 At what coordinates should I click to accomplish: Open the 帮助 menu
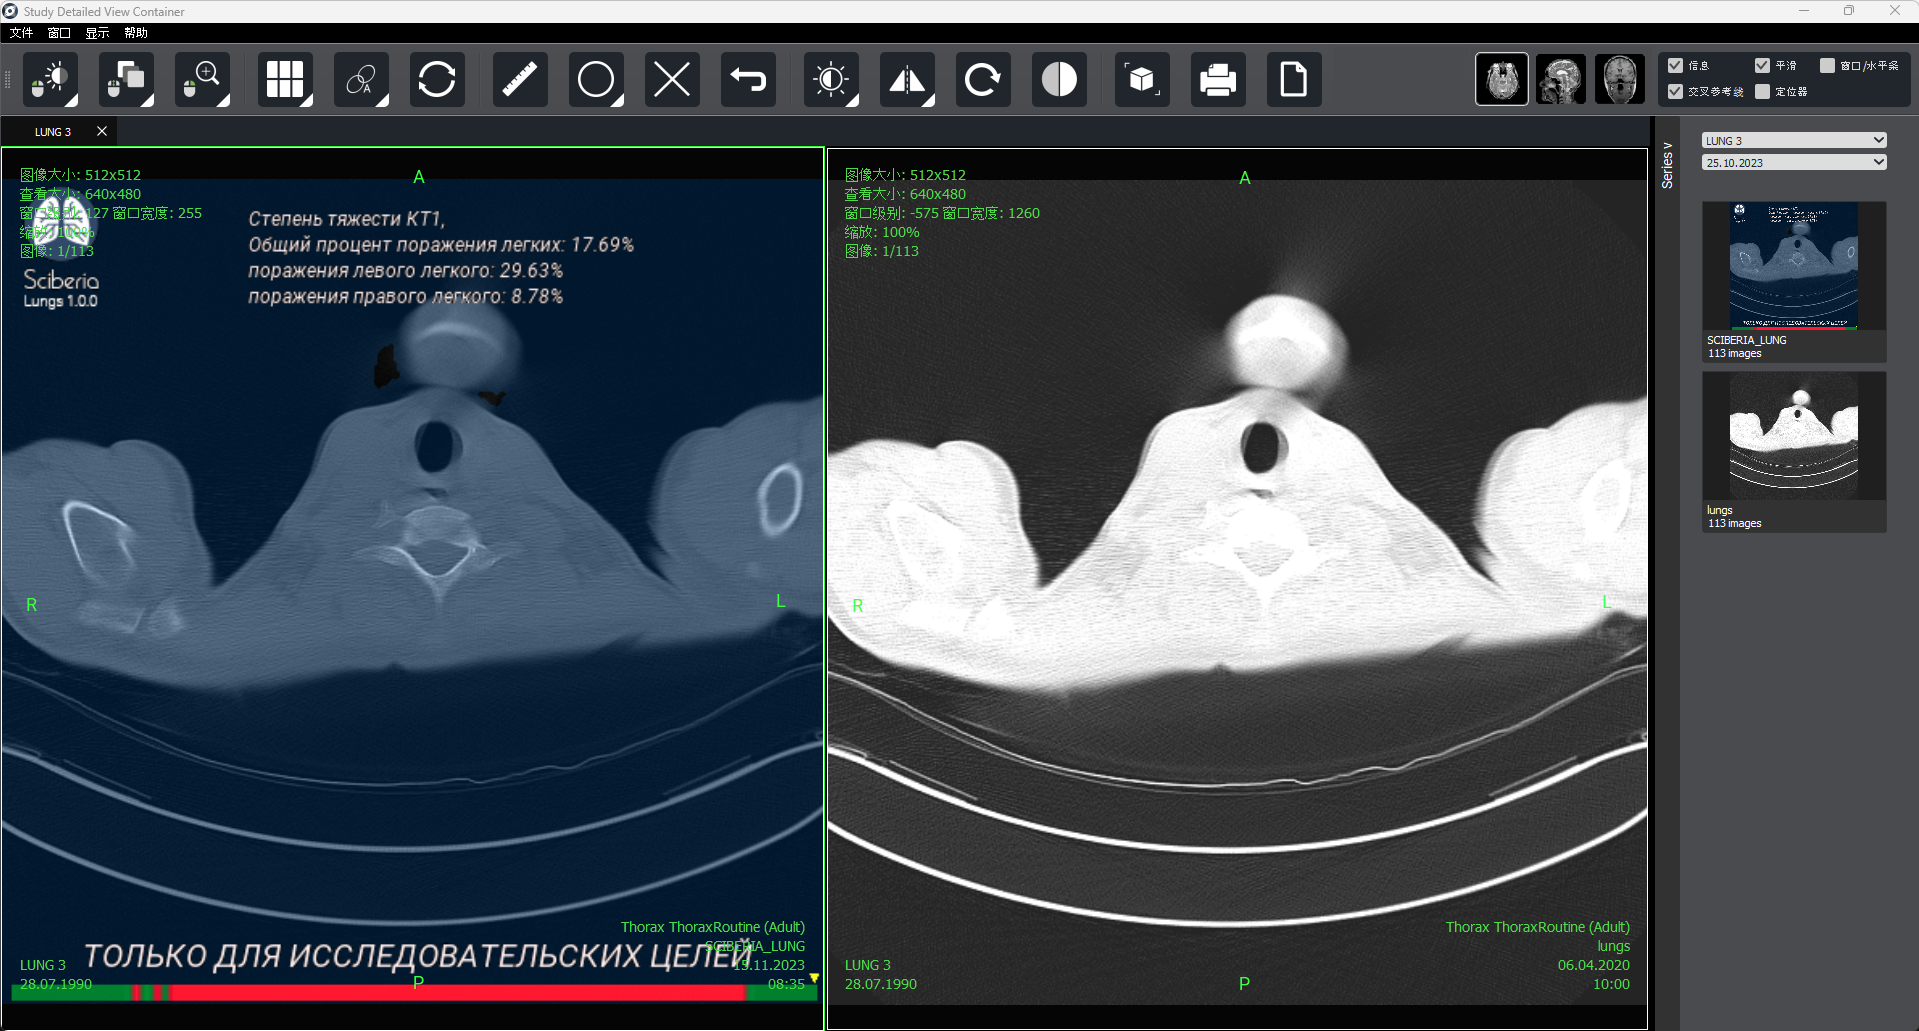pos(136,33)
